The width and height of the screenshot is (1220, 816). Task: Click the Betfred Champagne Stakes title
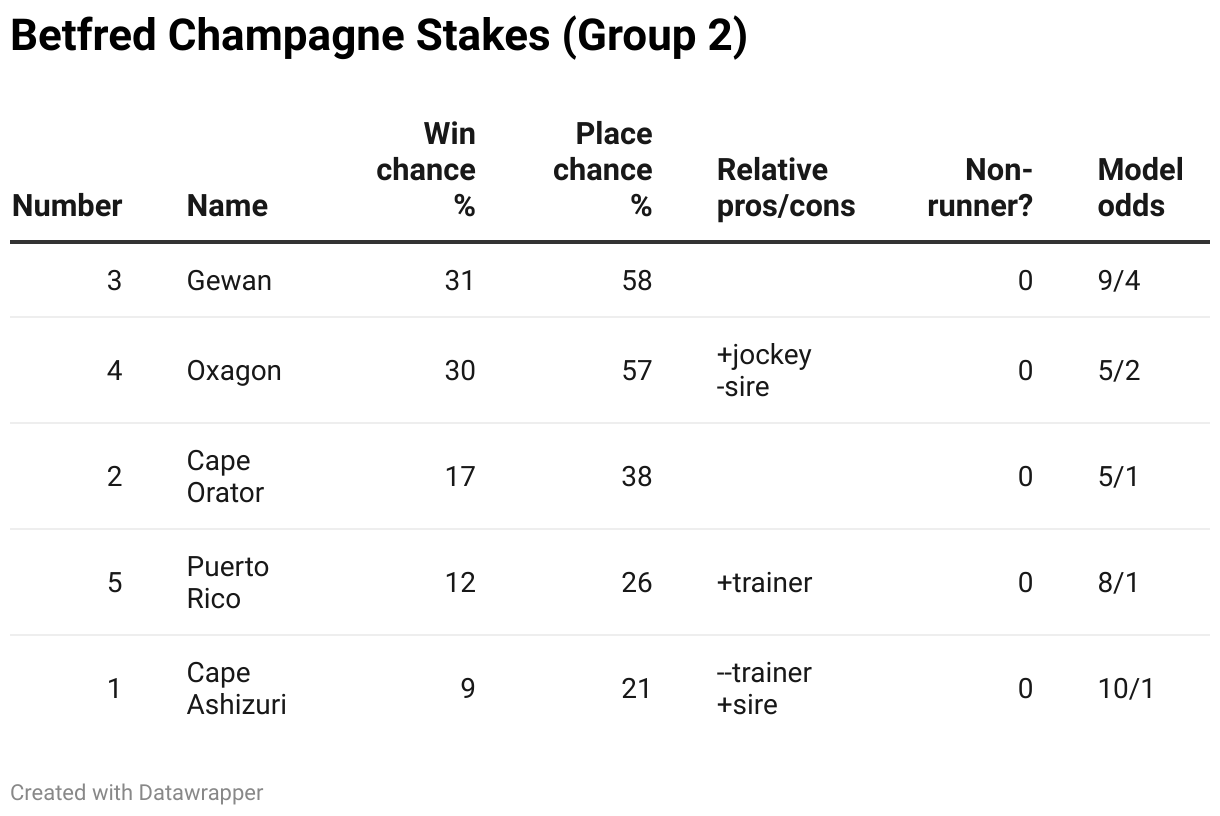click(378, 37)
